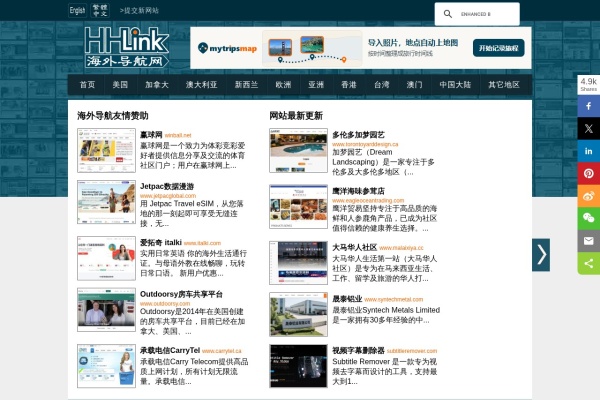This screenshot has height=400, width=600.
Task: Click the 赢球网 title link
Action: (x=151, y=135)
